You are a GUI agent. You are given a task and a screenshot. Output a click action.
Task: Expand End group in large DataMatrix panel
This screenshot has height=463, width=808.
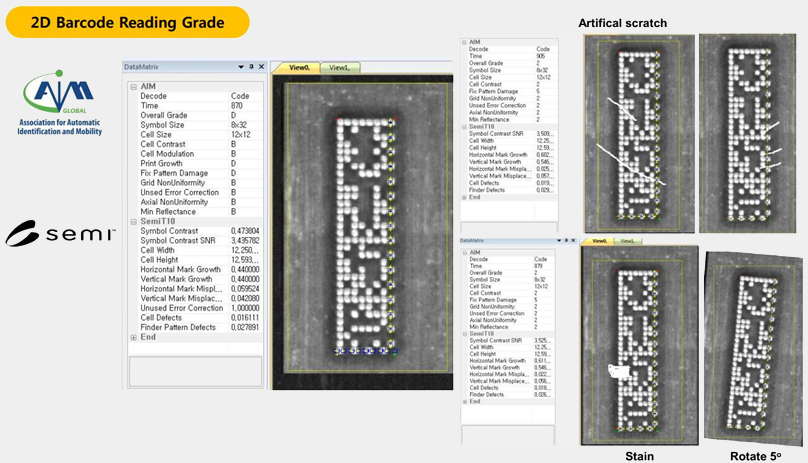(x=134, y=337)
